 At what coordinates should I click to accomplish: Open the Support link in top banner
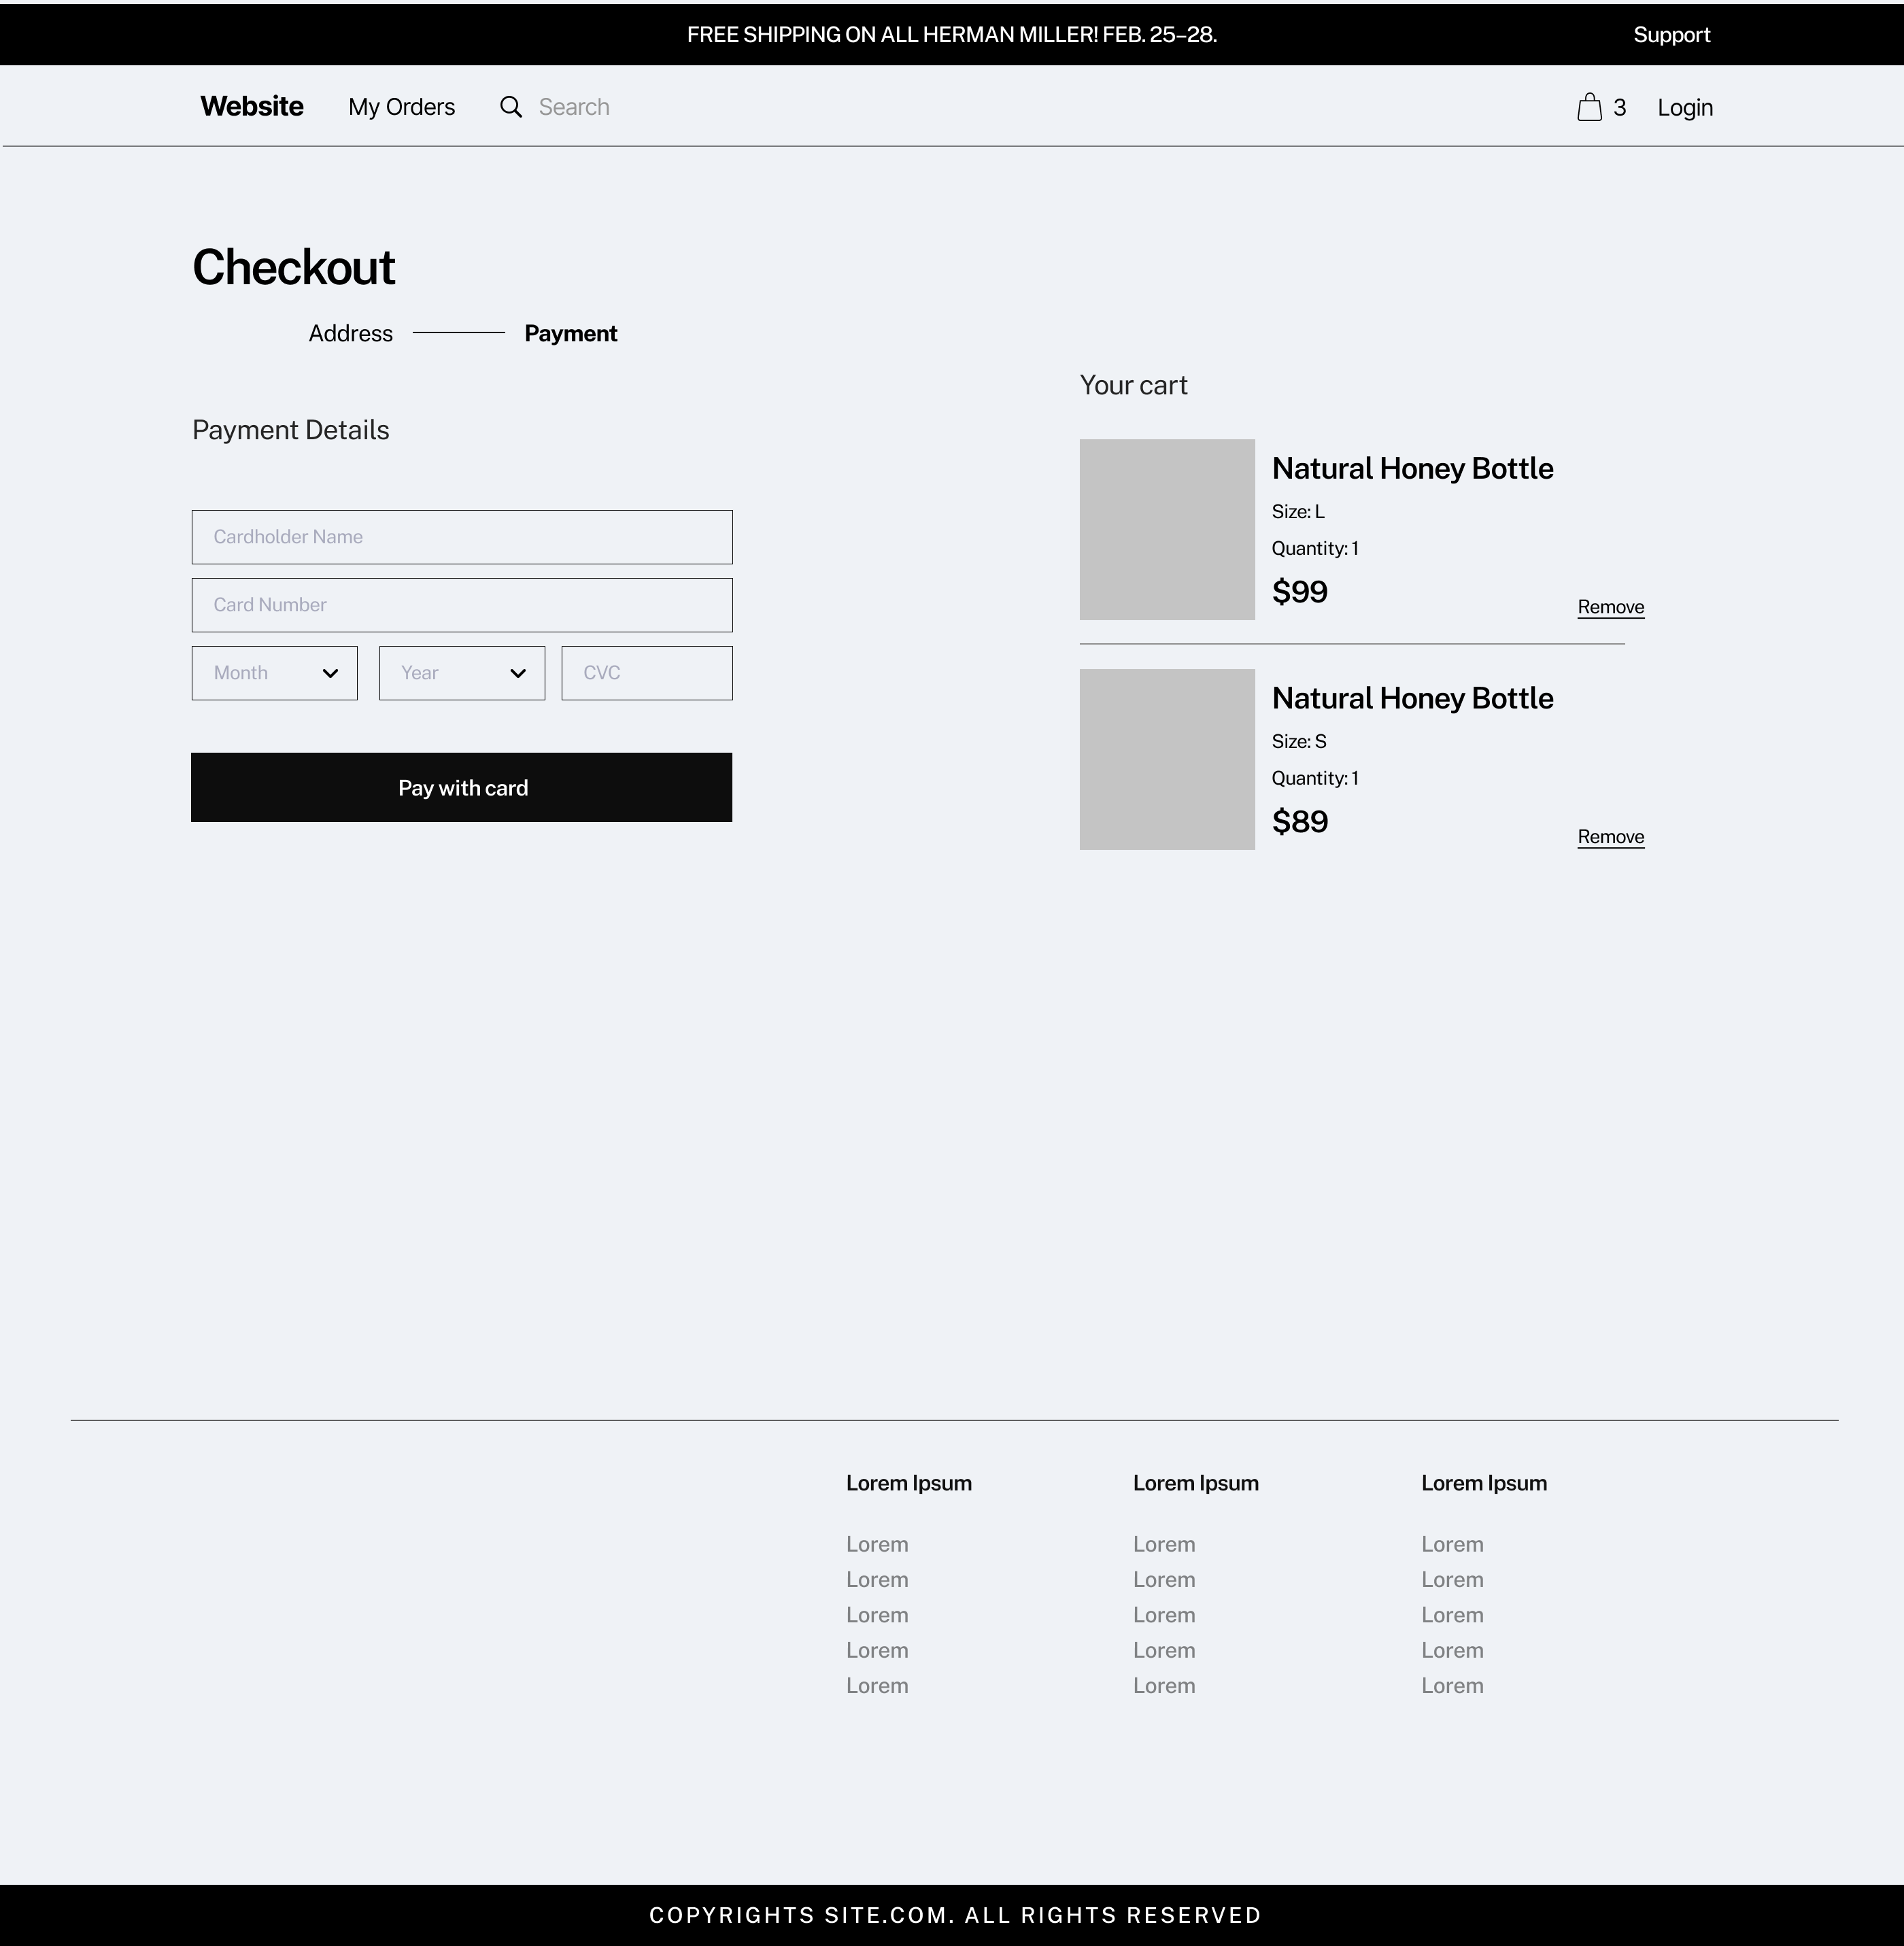[1672, 35]
